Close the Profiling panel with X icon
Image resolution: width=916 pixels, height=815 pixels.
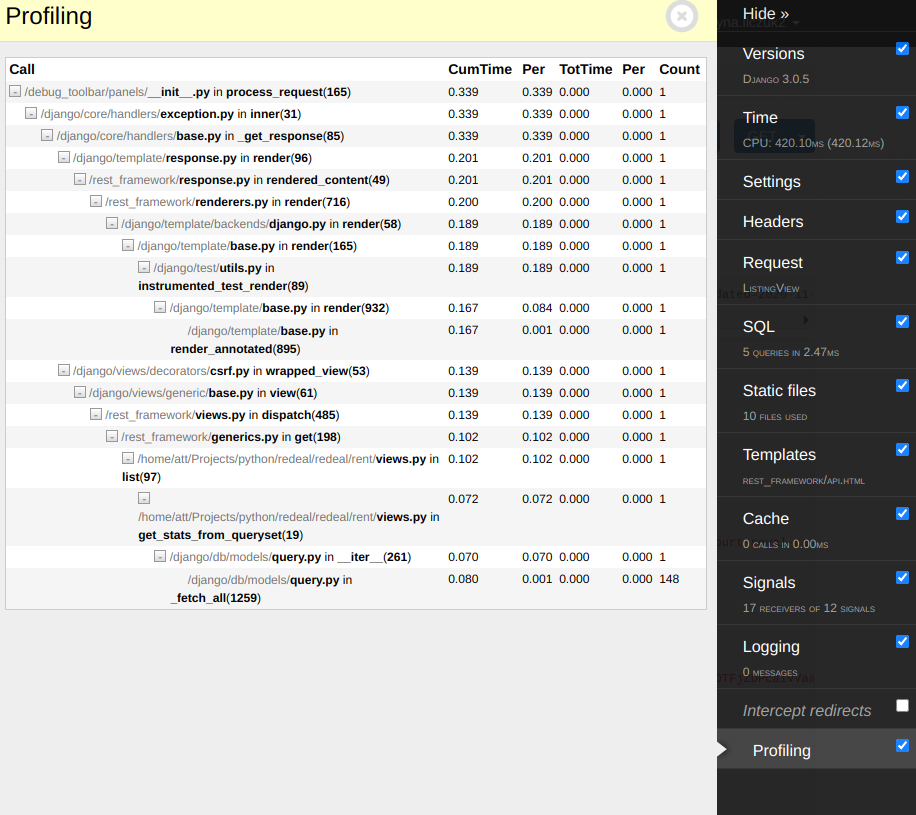(681, 16)
